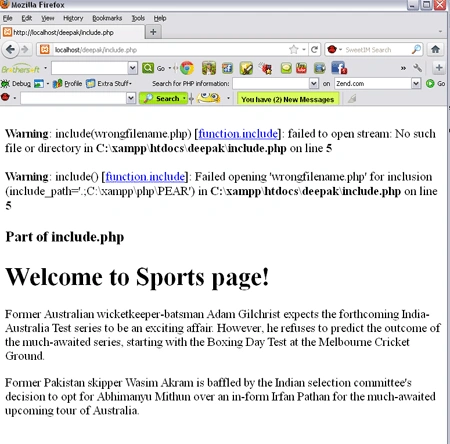Select the localhost/deepak/include.php tab
Image resolution: width=450 pixels, height=444 pixels.
[72, 32]
